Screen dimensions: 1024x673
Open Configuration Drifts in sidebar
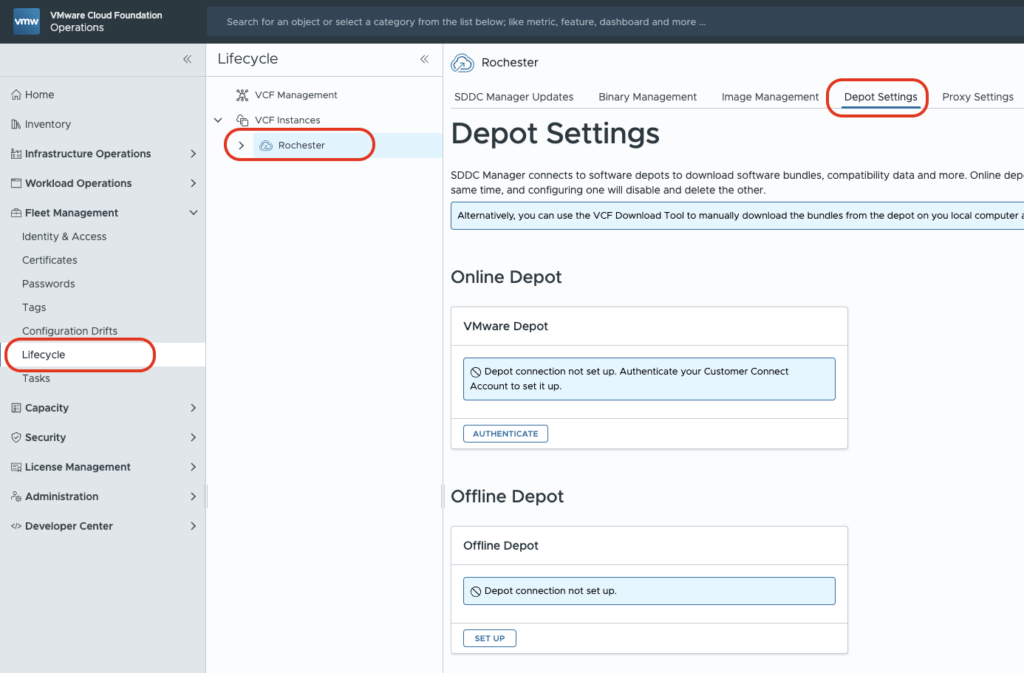click(70, 331)
